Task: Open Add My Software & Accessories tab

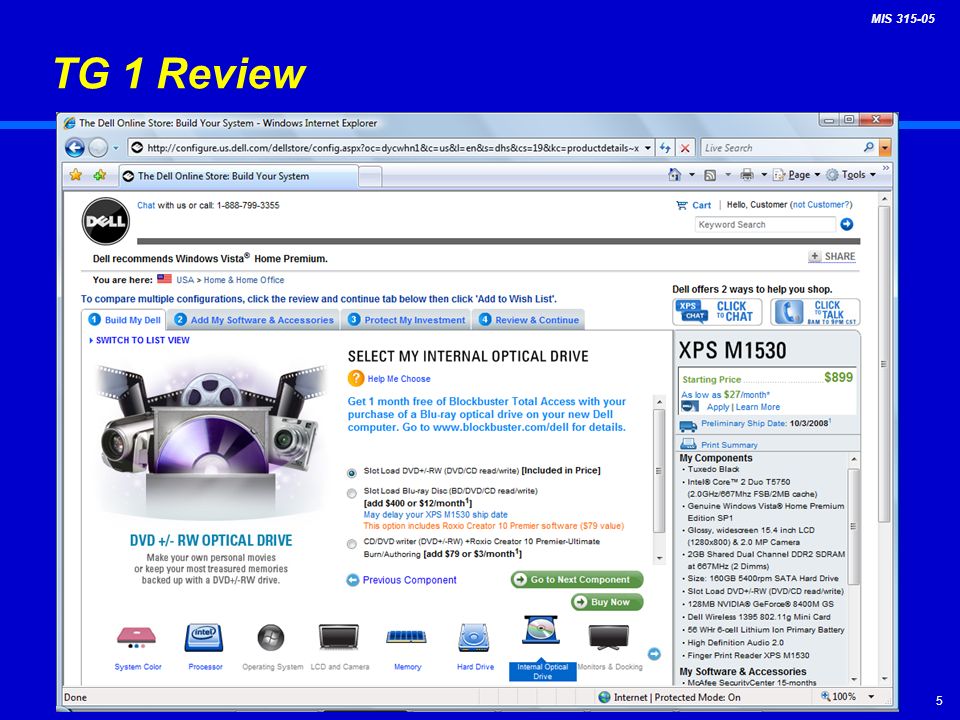Action: coord(253,320)
